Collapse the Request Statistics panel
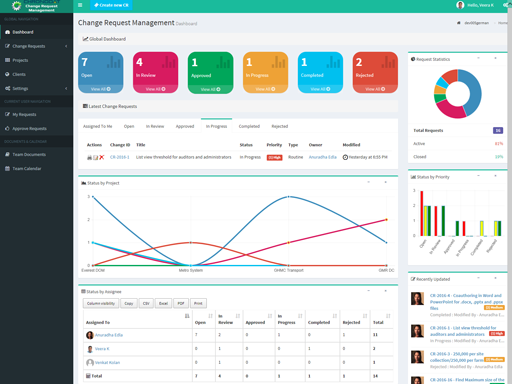The image size is (512, 384). coord(478,58)
